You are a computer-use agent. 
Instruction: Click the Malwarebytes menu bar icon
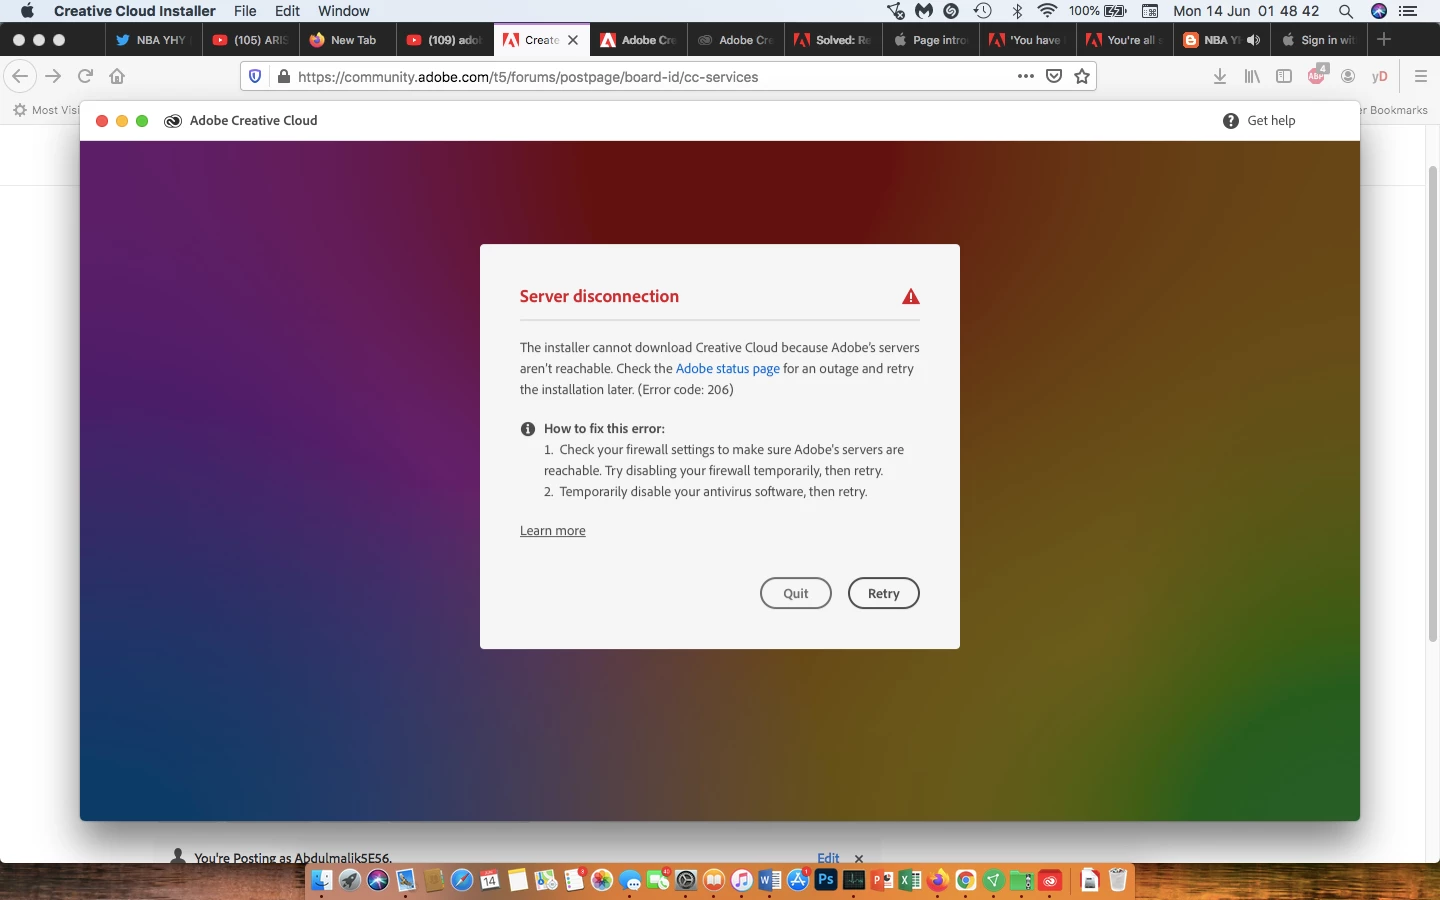tap(924, 11)
